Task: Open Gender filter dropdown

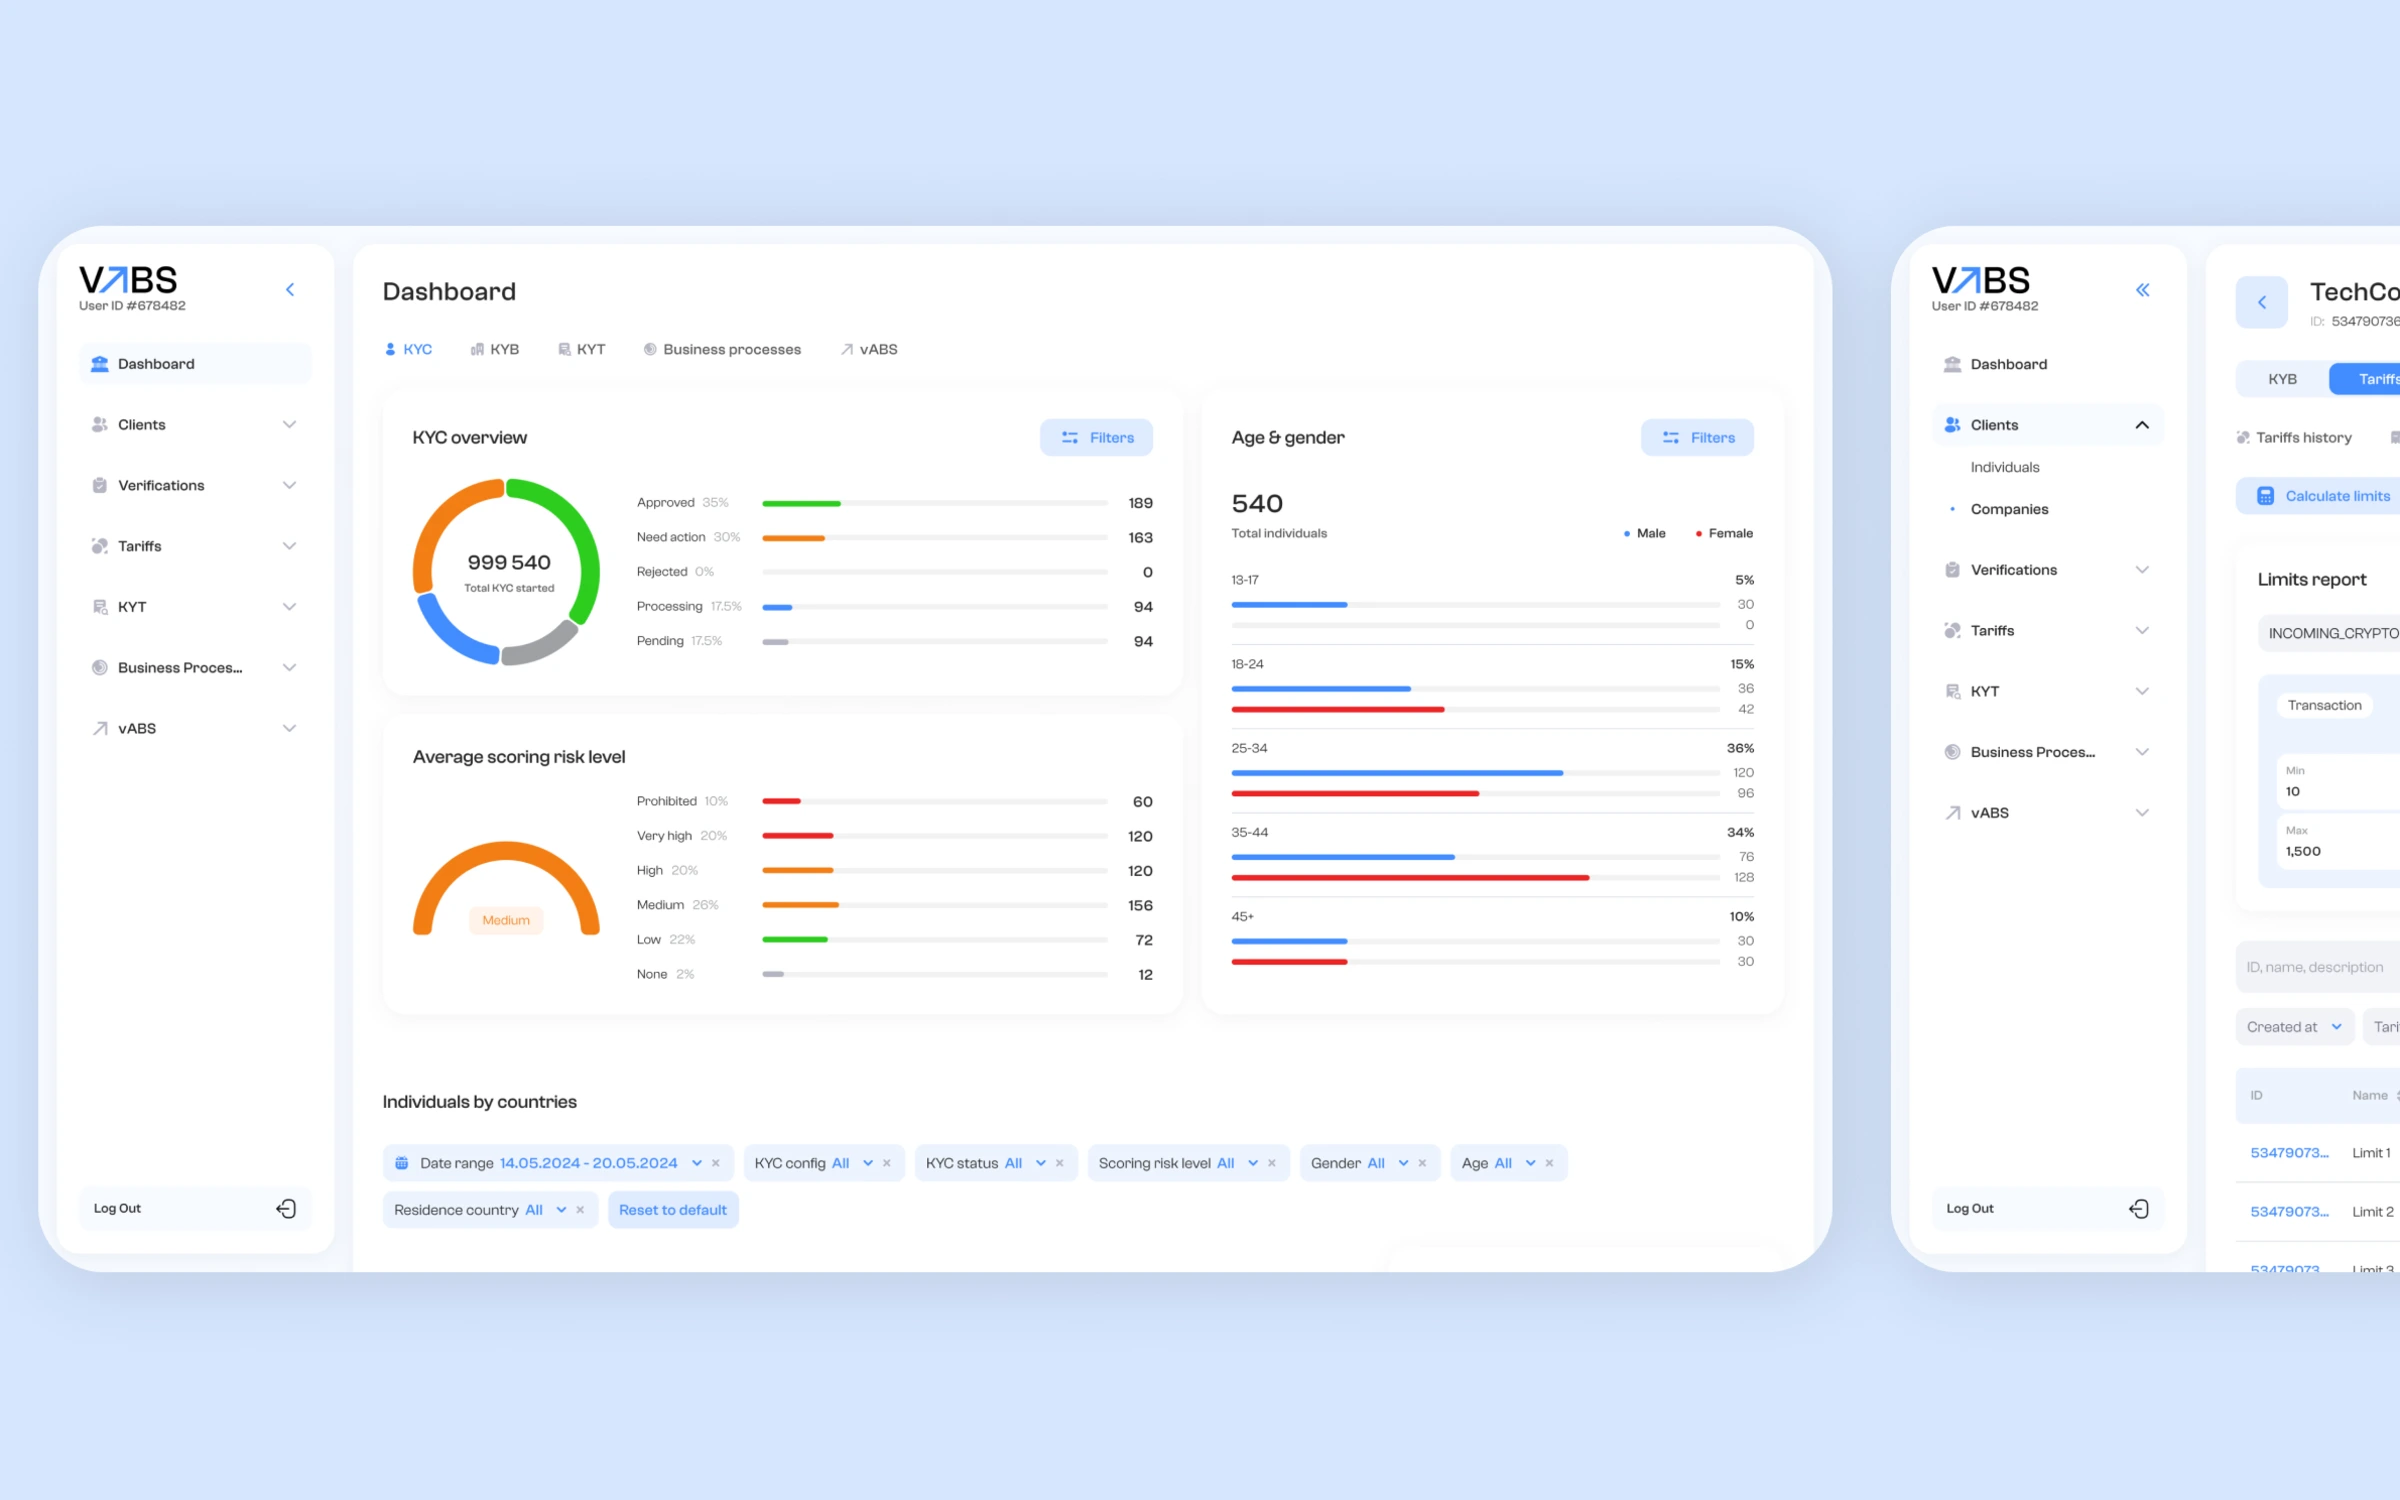Action: pos(1404,1163)
